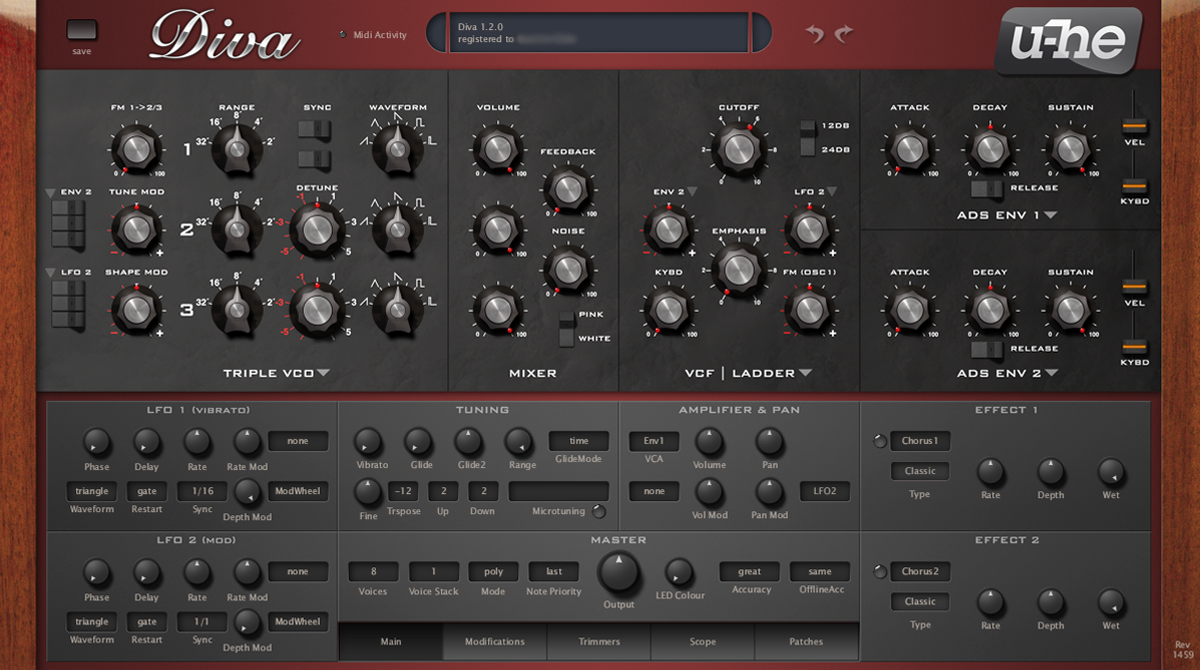This screenshot has height=670, width=1200.
Task: Click the Trspose -12 value box
Action: tap(404, 491)
